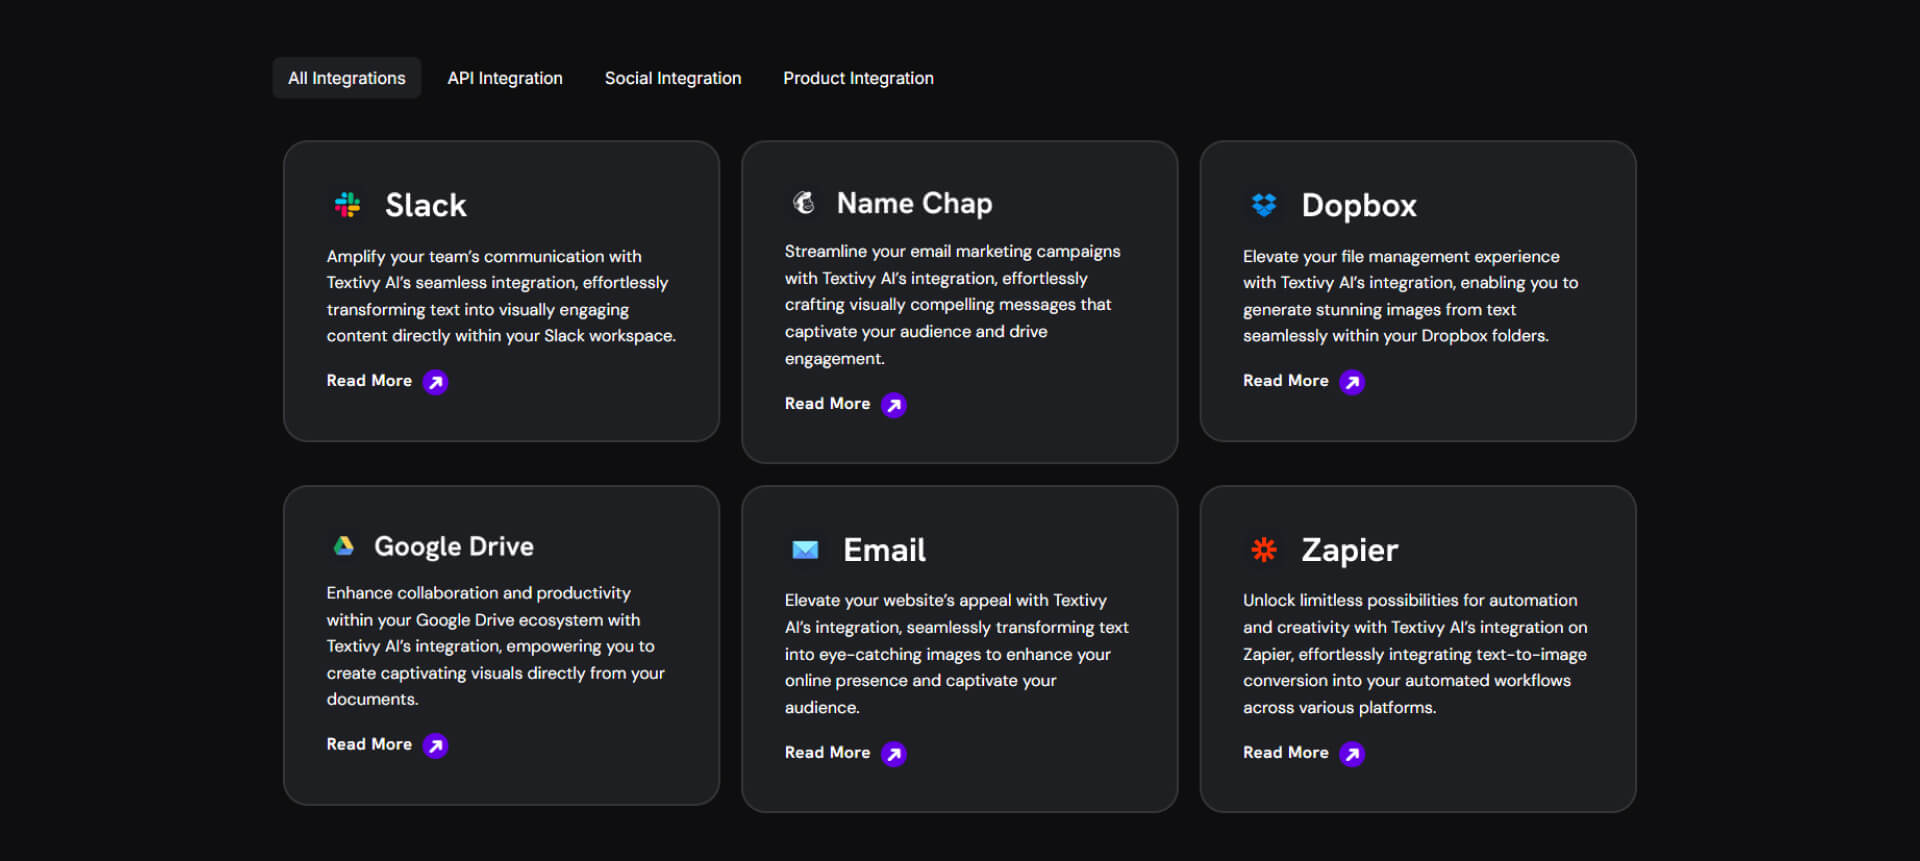Open Read More link for Slack

369,381
